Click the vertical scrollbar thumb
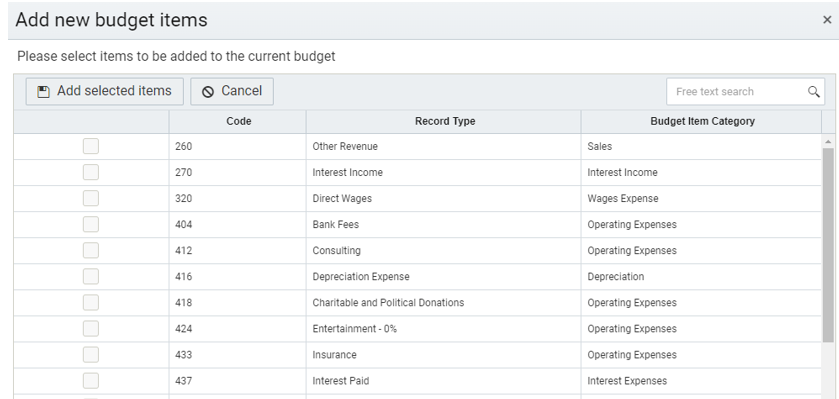 pyautogui.click(x=828, y=245)
